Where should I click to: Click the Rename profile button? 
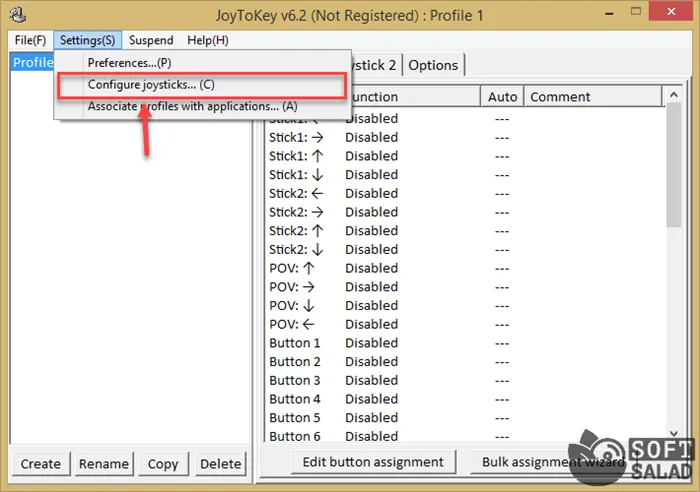point(104,464)
